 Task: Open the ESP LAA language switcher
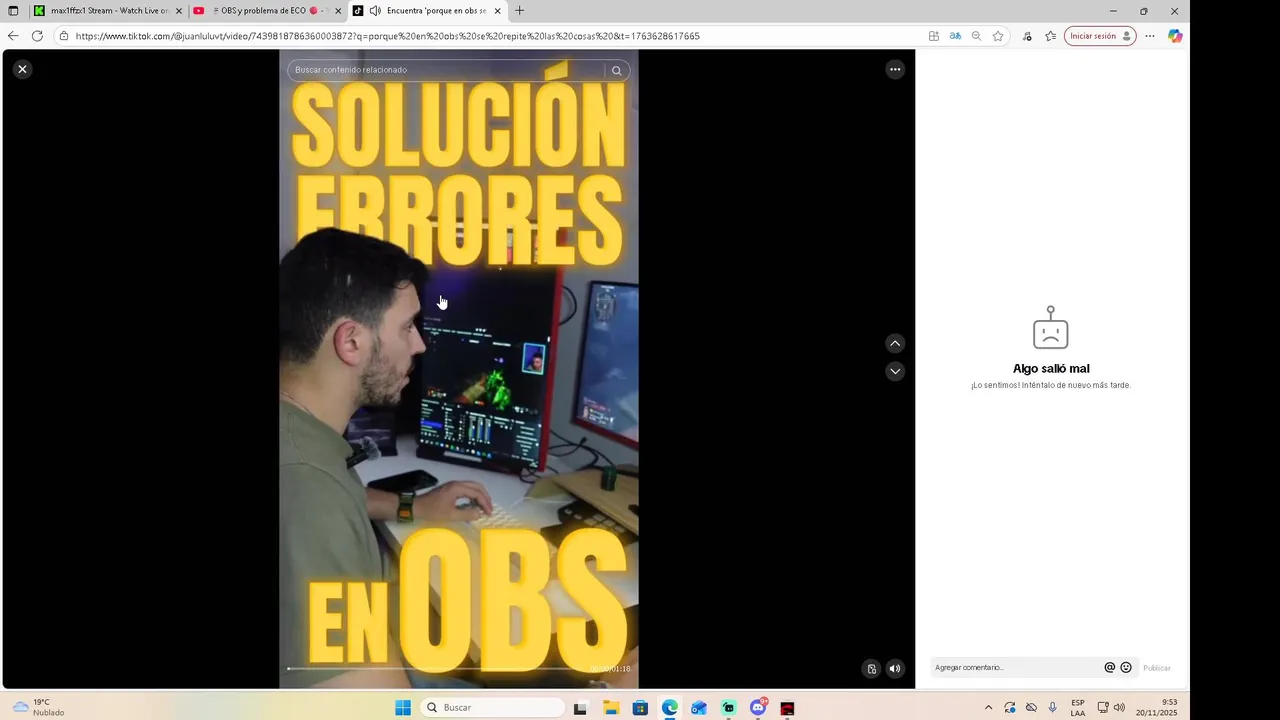1077,708
